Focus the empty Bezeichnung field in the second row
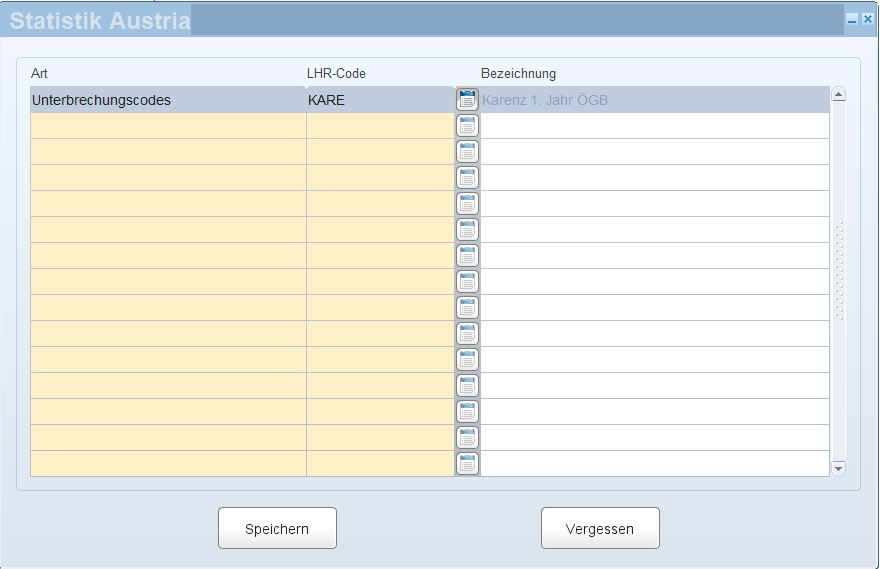Image resolution: width=880 pixels, height=569 pixels. point(654,126)
